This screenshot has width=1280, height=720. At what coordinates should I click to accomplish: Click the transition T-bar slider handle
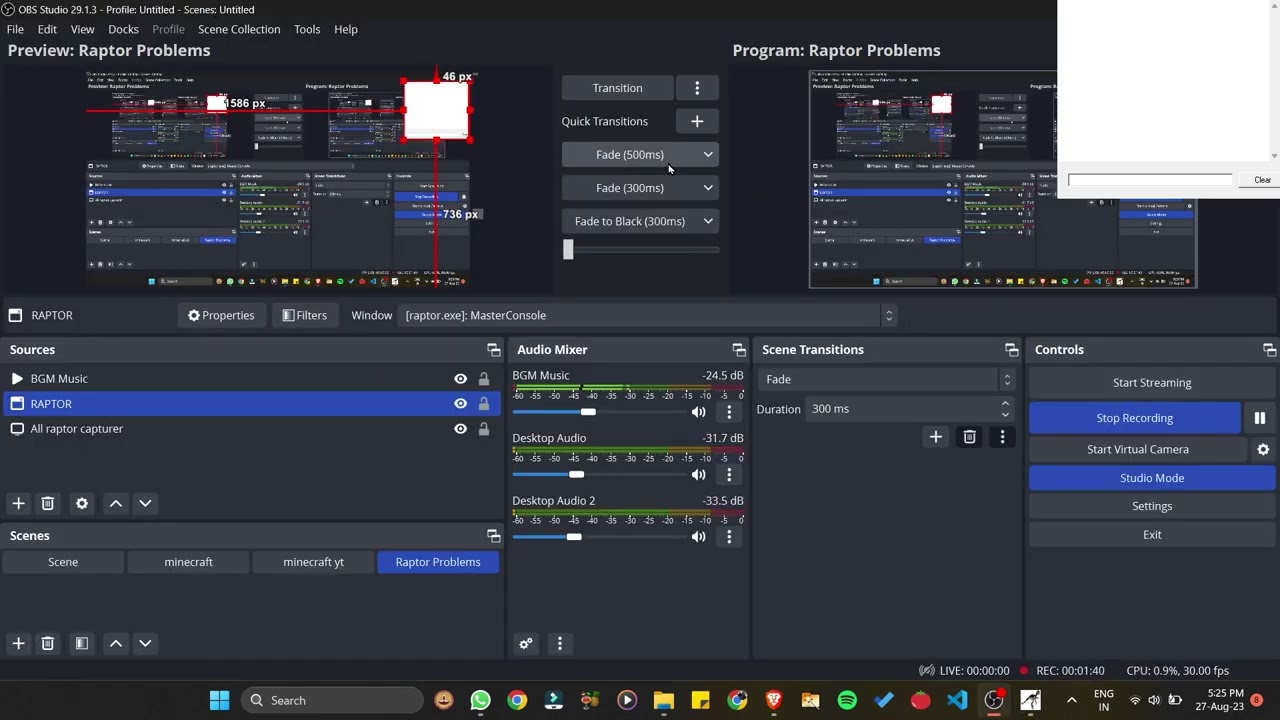pyautogui.click(x=568, y=250)
